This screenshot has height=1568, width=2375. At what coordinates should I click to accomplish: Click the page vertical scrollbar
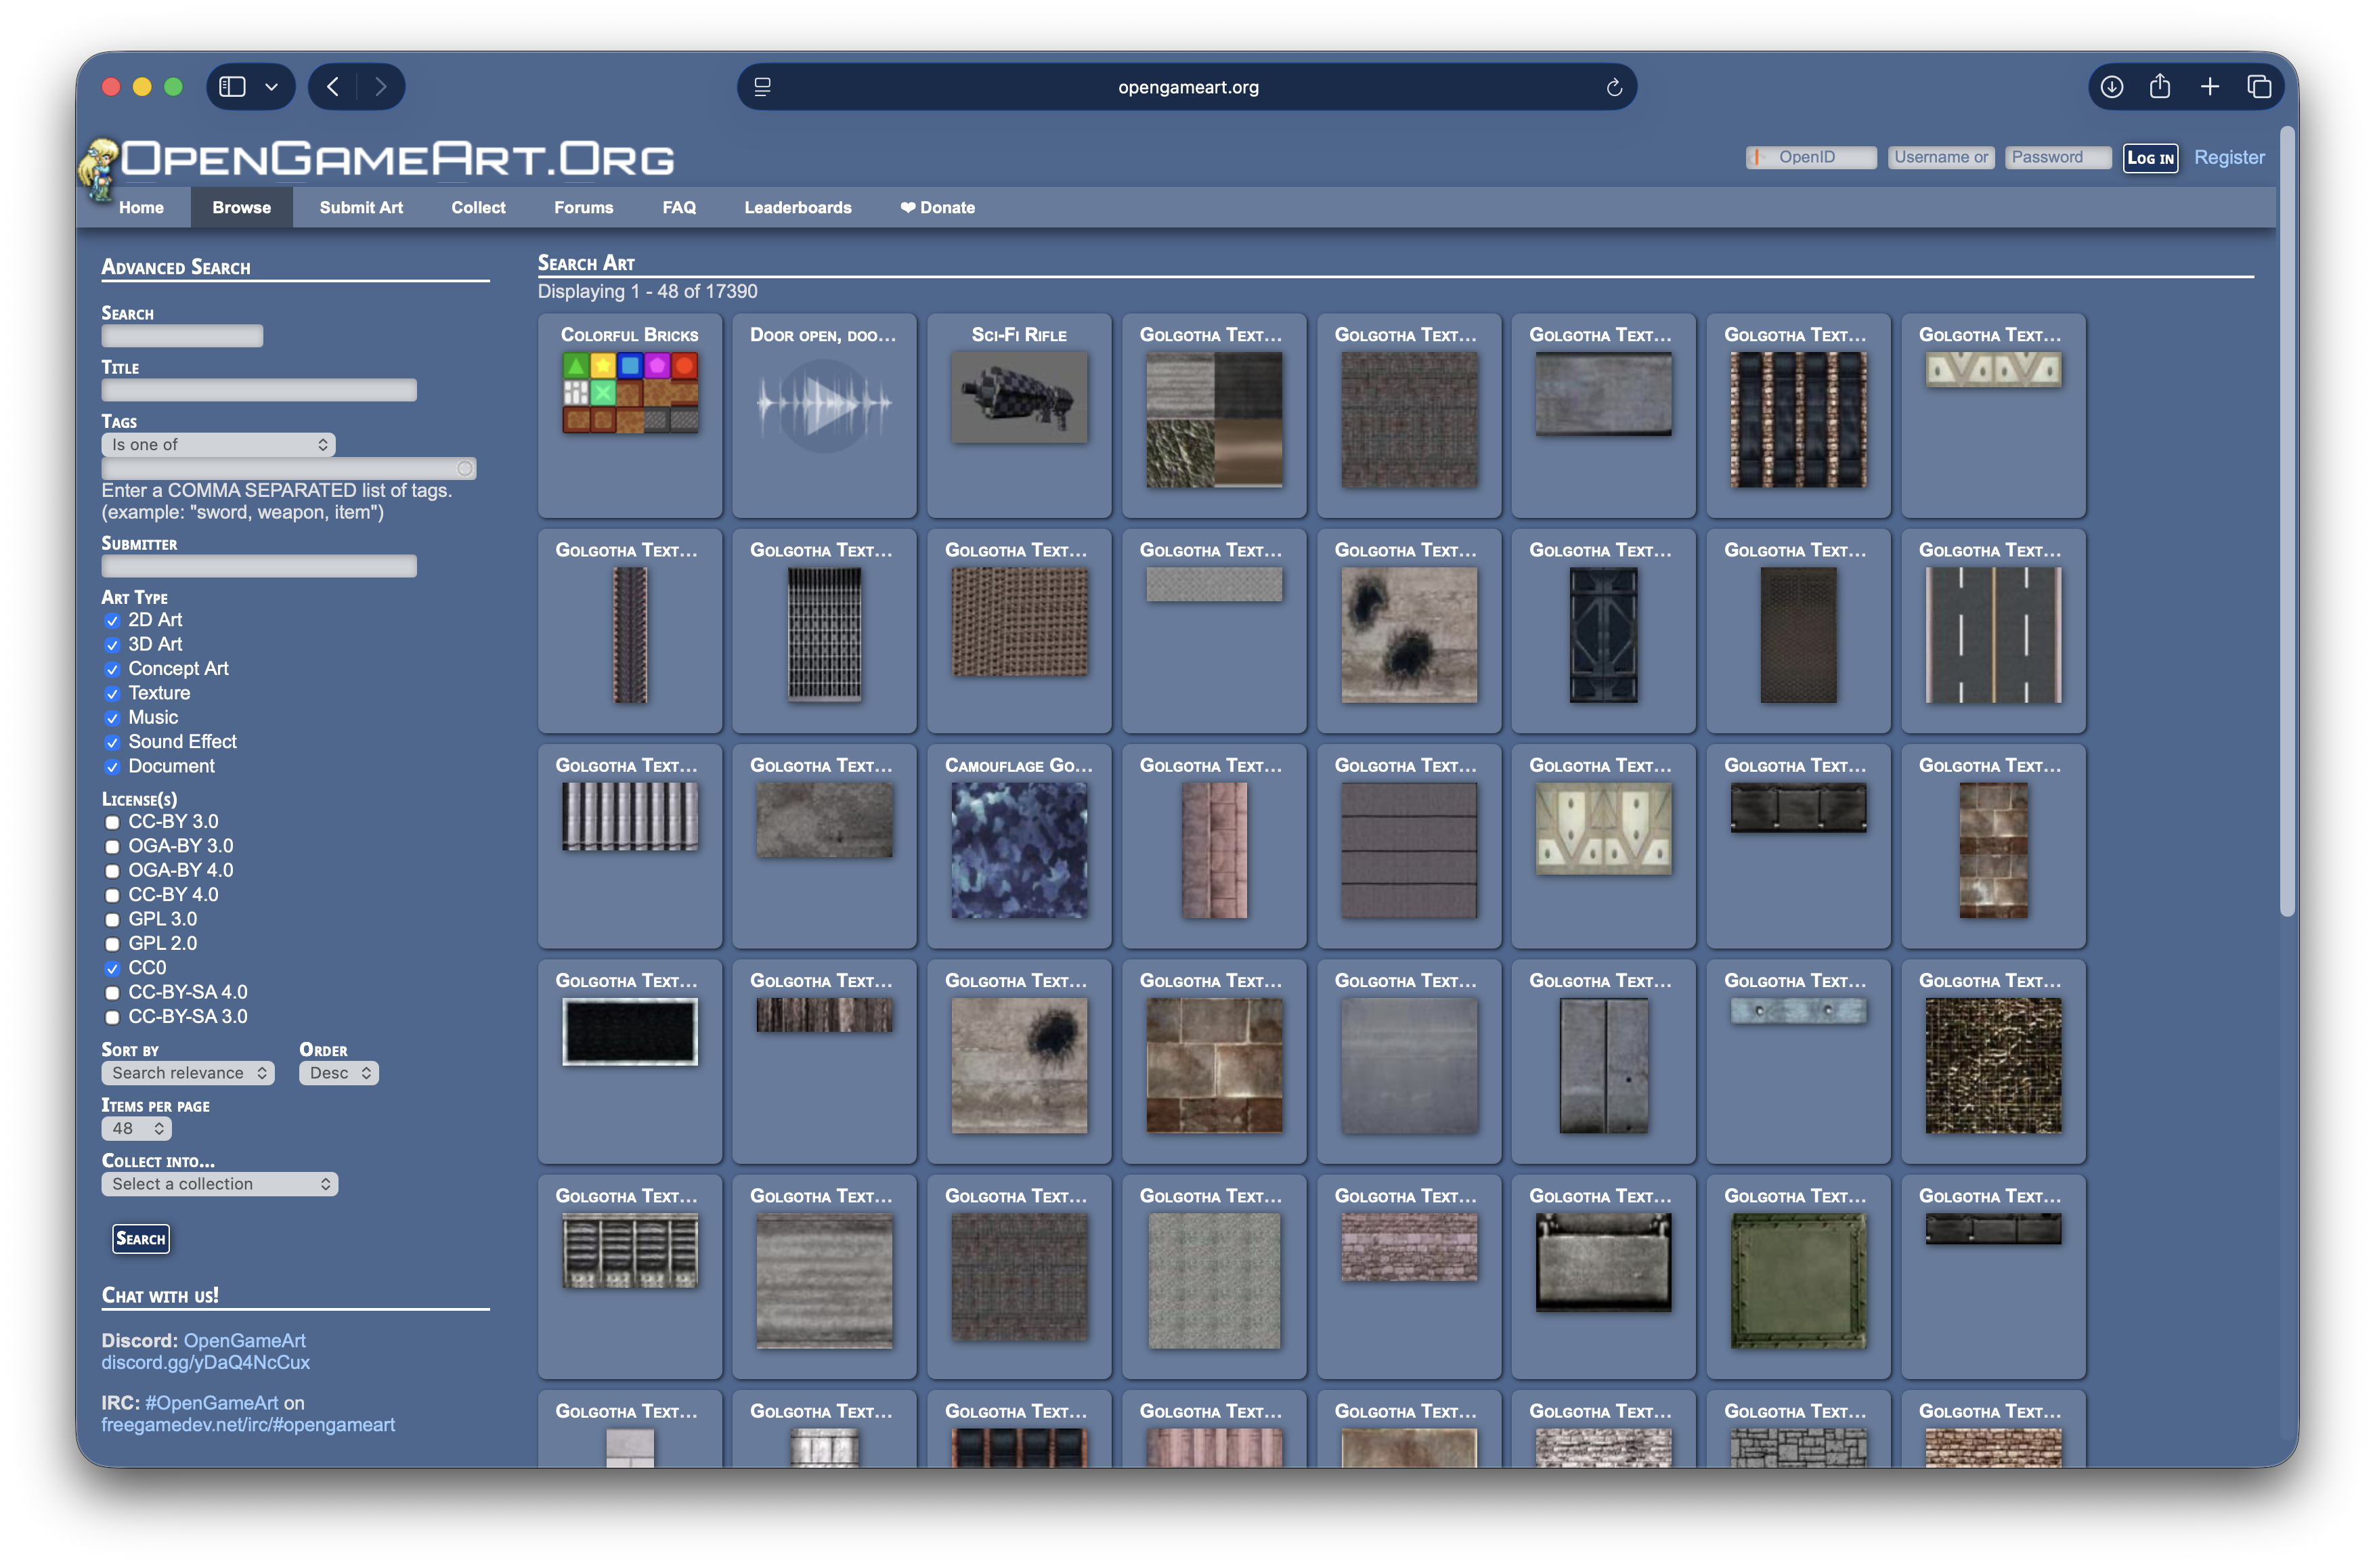tap(2287, 520)
